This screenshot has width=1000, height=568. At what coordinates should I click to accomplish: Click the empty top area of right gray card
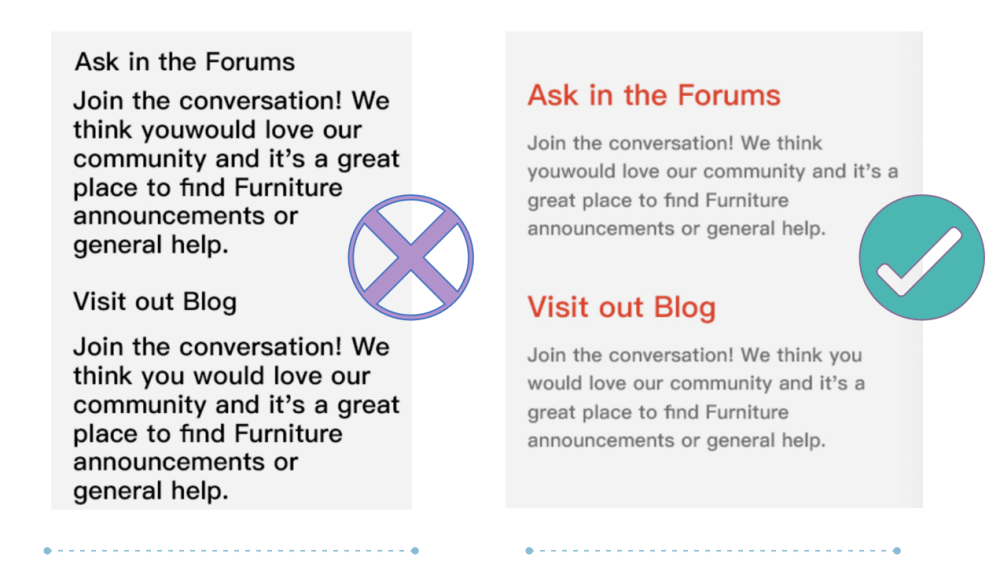[714, 54]
